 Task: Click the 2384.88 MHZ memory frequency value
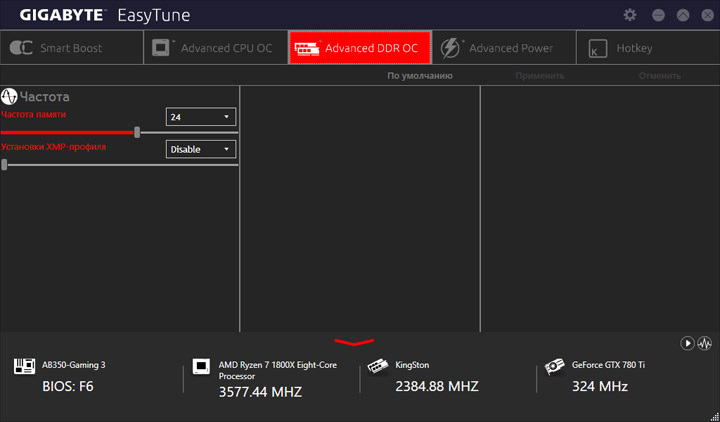437,386
